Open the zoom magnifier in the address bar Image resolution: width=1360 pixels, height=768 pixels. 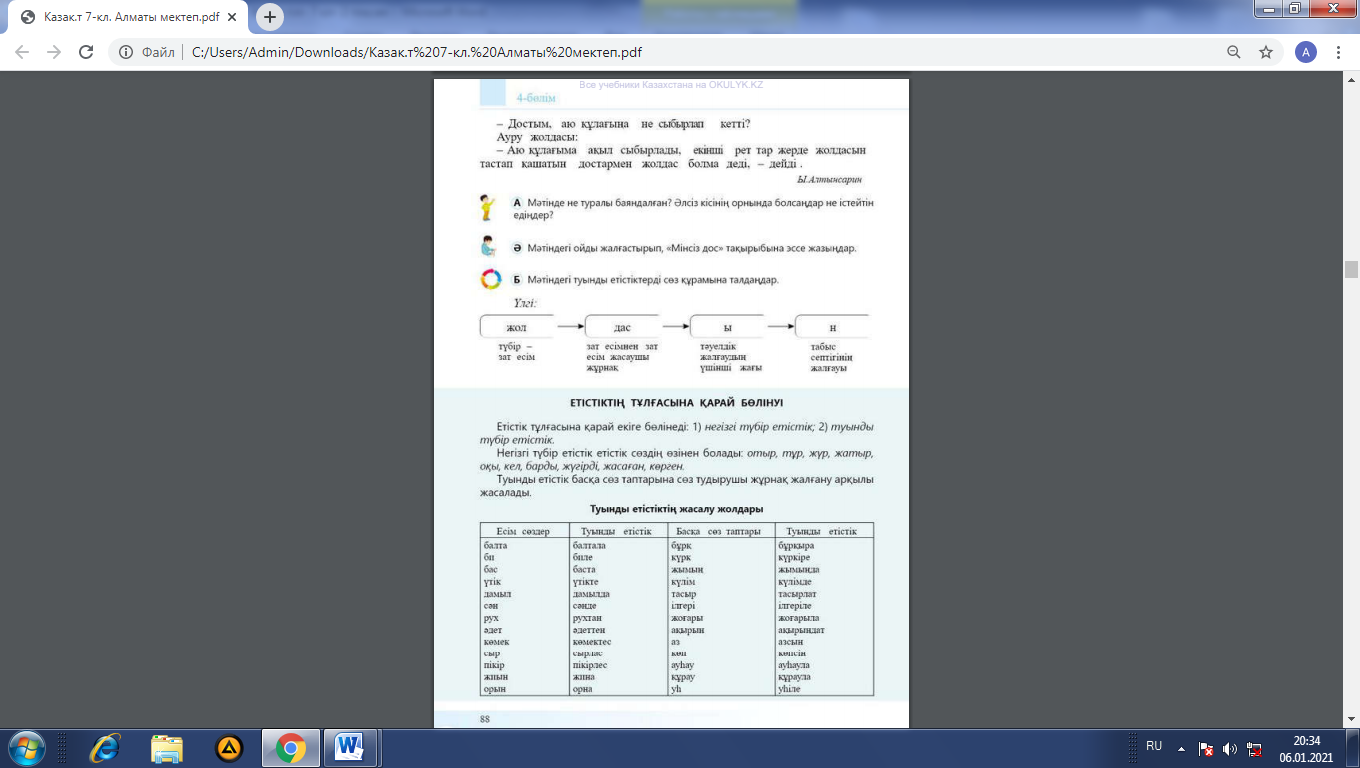pyautogui.click(x=1234, y=52)
